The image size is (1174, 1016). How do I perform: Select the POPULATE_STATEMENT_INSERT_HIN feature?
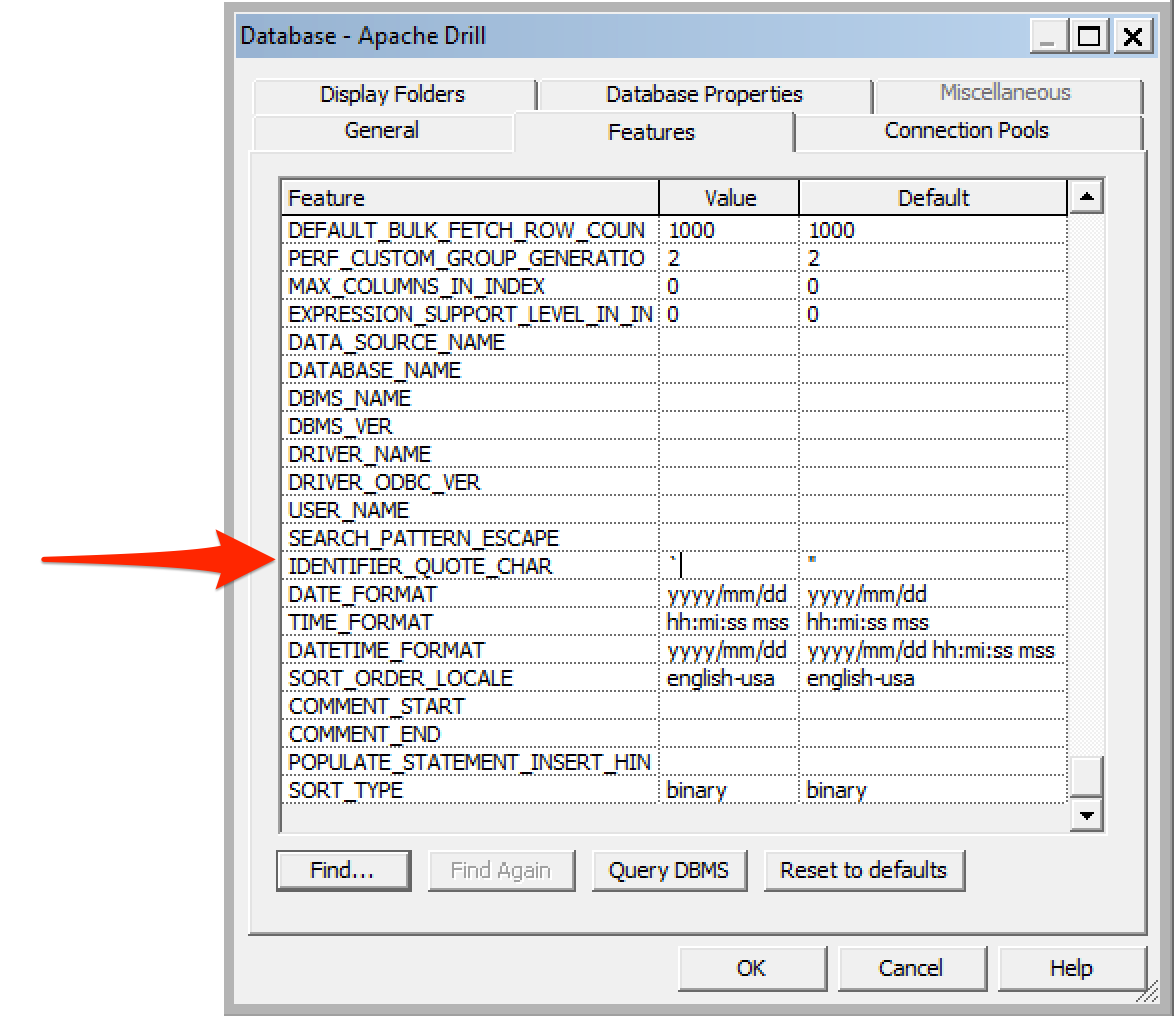click(469, 762)
